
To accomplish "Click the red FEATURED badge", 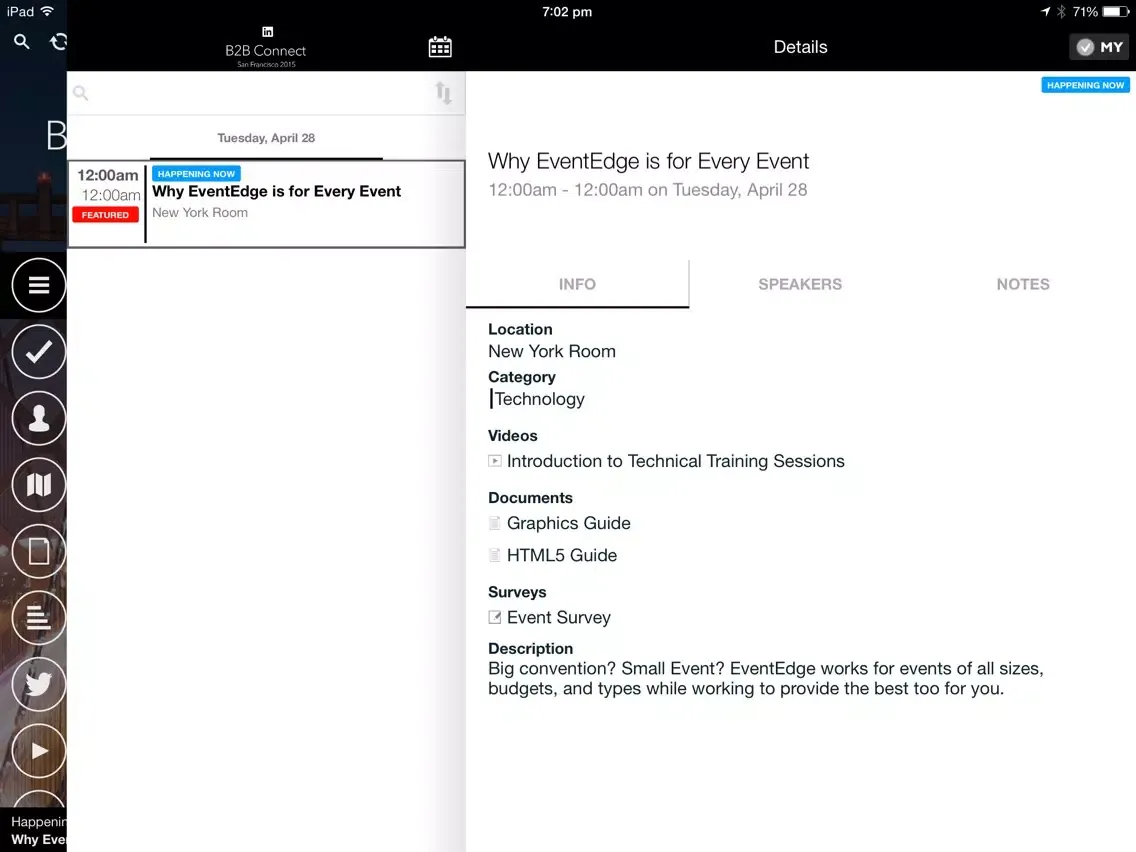I will tap(105, 214).
